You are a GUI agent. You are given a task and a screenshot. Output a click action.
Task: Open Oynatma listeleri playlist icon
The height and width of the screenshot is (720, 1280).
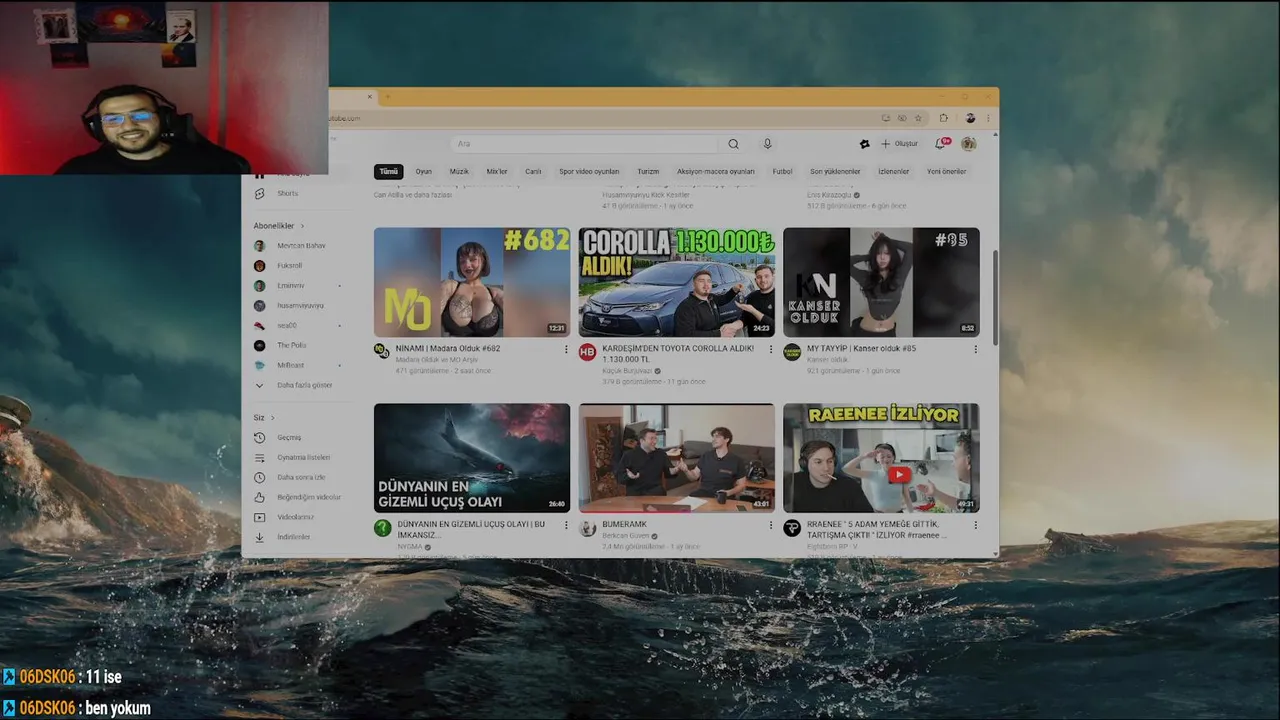[259, 457]
